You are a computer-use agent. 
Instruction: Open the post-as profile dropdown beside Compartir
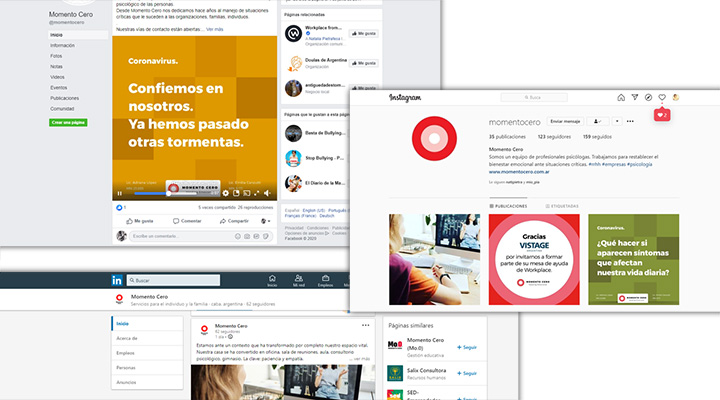[265, 221]
